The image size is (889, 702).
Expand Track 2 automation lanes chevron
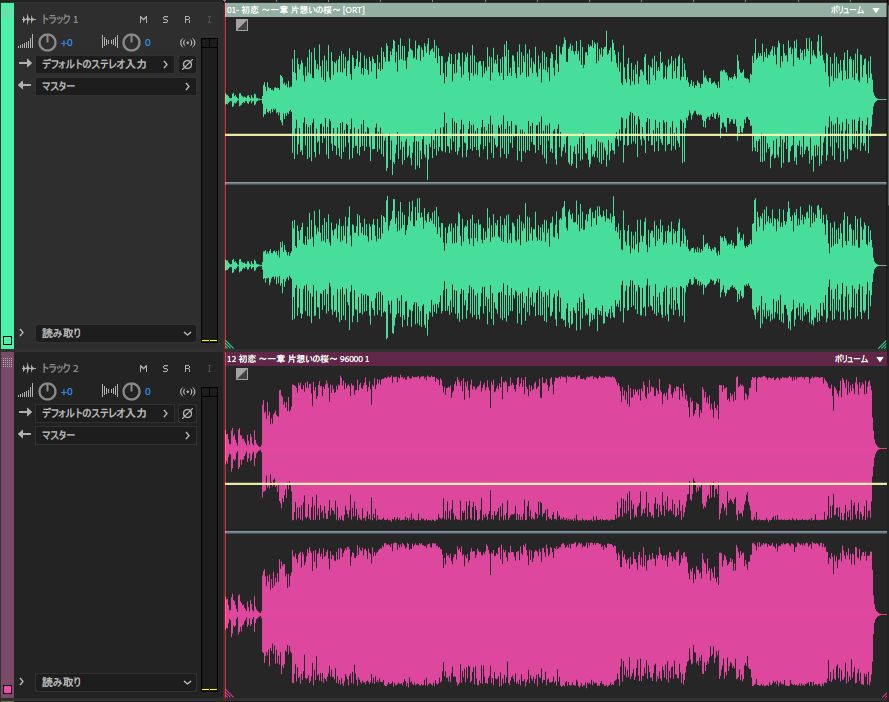[x=22, y=682]
